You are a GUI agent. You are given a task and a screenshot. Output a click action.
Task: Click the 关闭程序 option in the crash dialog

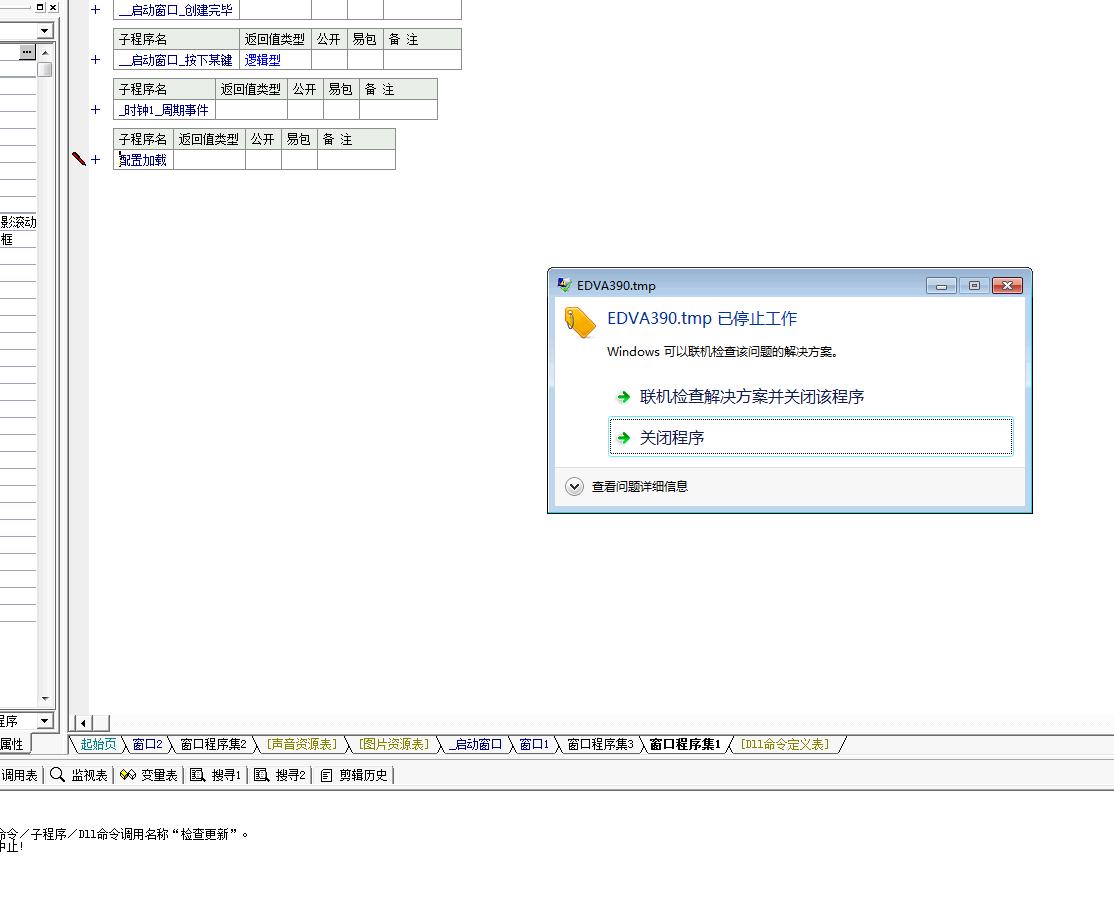[811, 436]
